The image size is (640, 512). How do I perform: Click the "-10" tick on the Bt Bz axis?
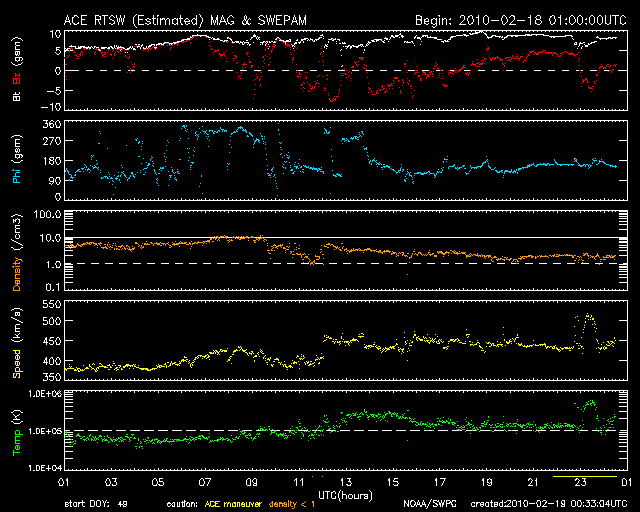[x=51, y=107]
